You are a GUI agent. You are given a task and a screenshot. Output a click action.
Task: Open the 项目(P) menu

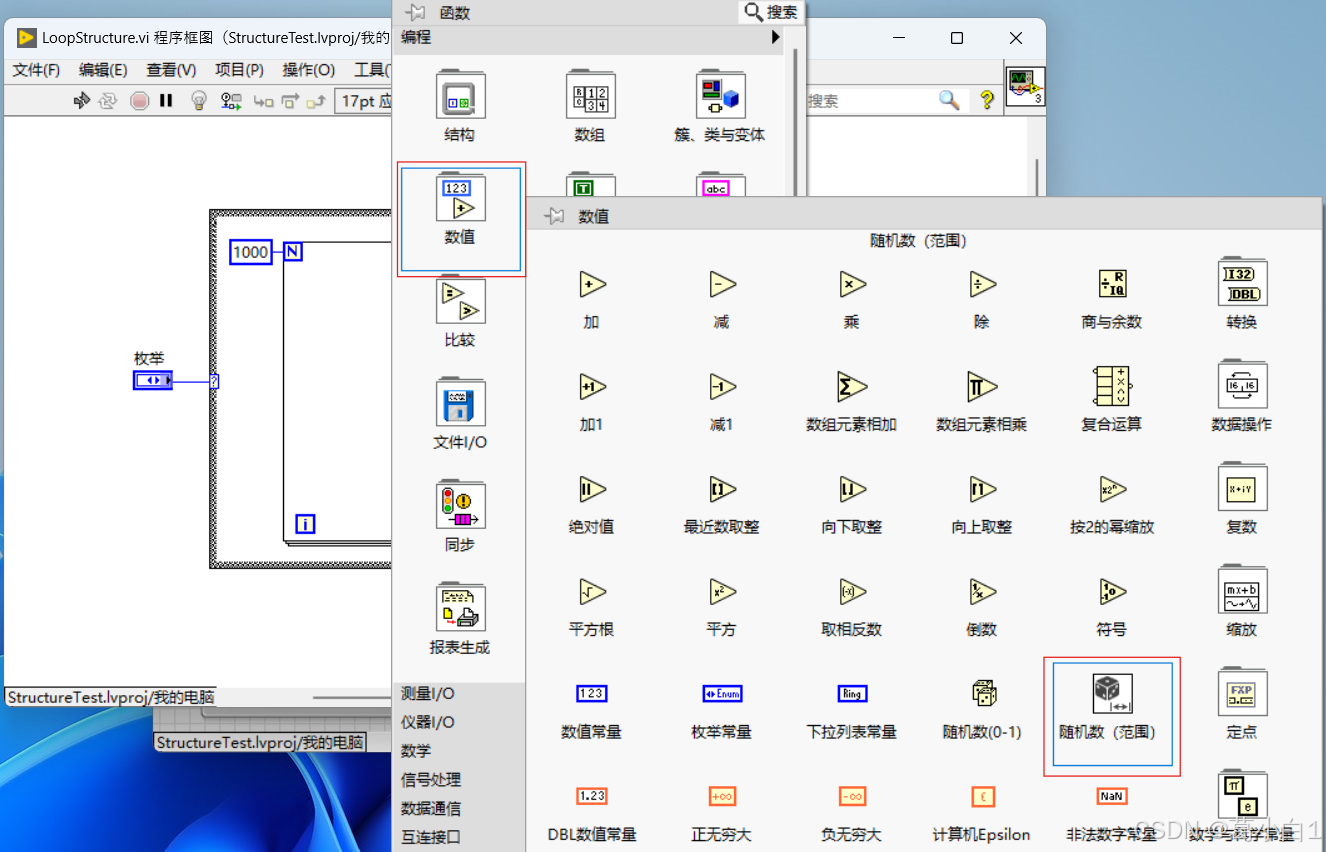[238, 70]
